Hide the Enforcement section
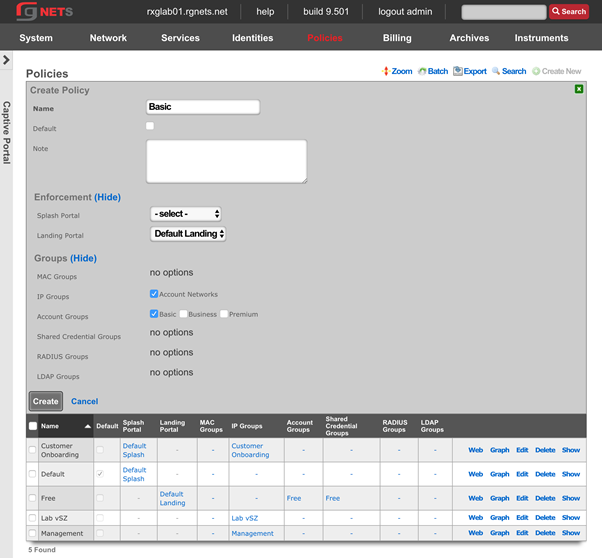 [107, 197]
